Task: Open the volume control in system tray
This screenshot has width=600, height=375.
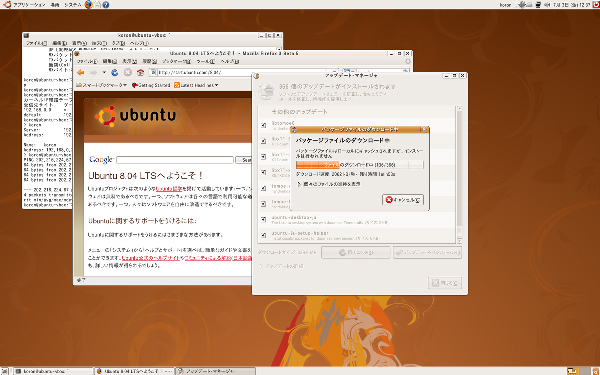Action: coord(546,5)
